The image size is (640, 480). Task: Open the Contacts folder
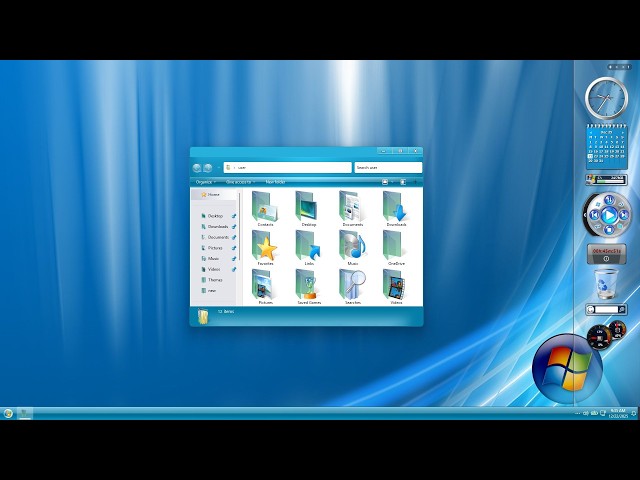point(265,209)
